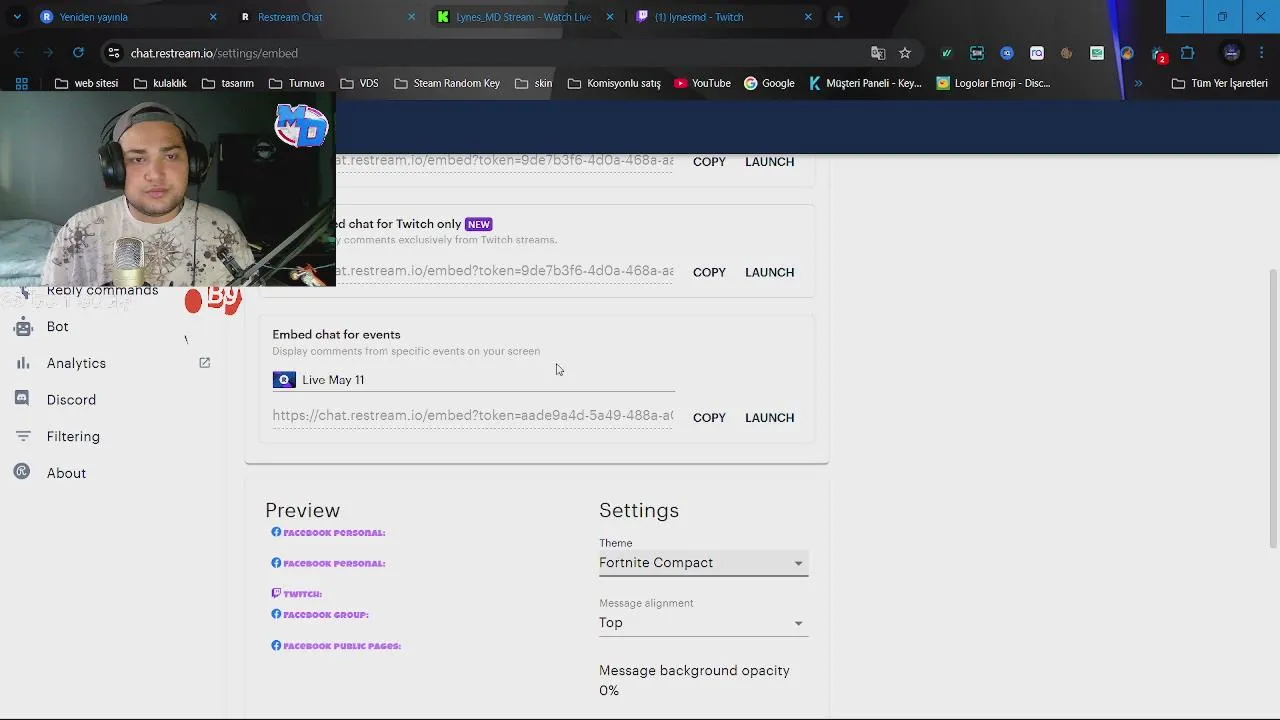This screenshot has height=720, width=1280.
Task: Switch to the lynesmd - Twitch tab
Action: click(724, 17)
